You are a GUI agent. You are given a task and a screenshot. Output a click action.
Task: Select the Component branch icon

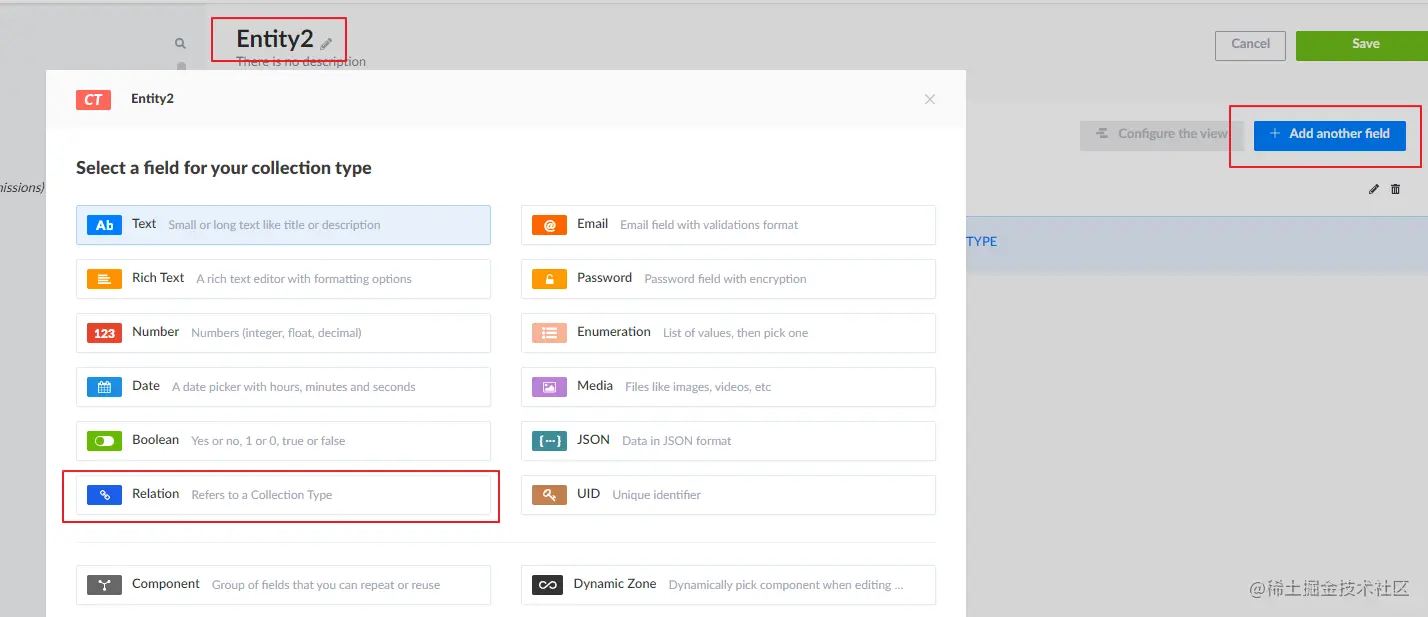pos(104,585)
